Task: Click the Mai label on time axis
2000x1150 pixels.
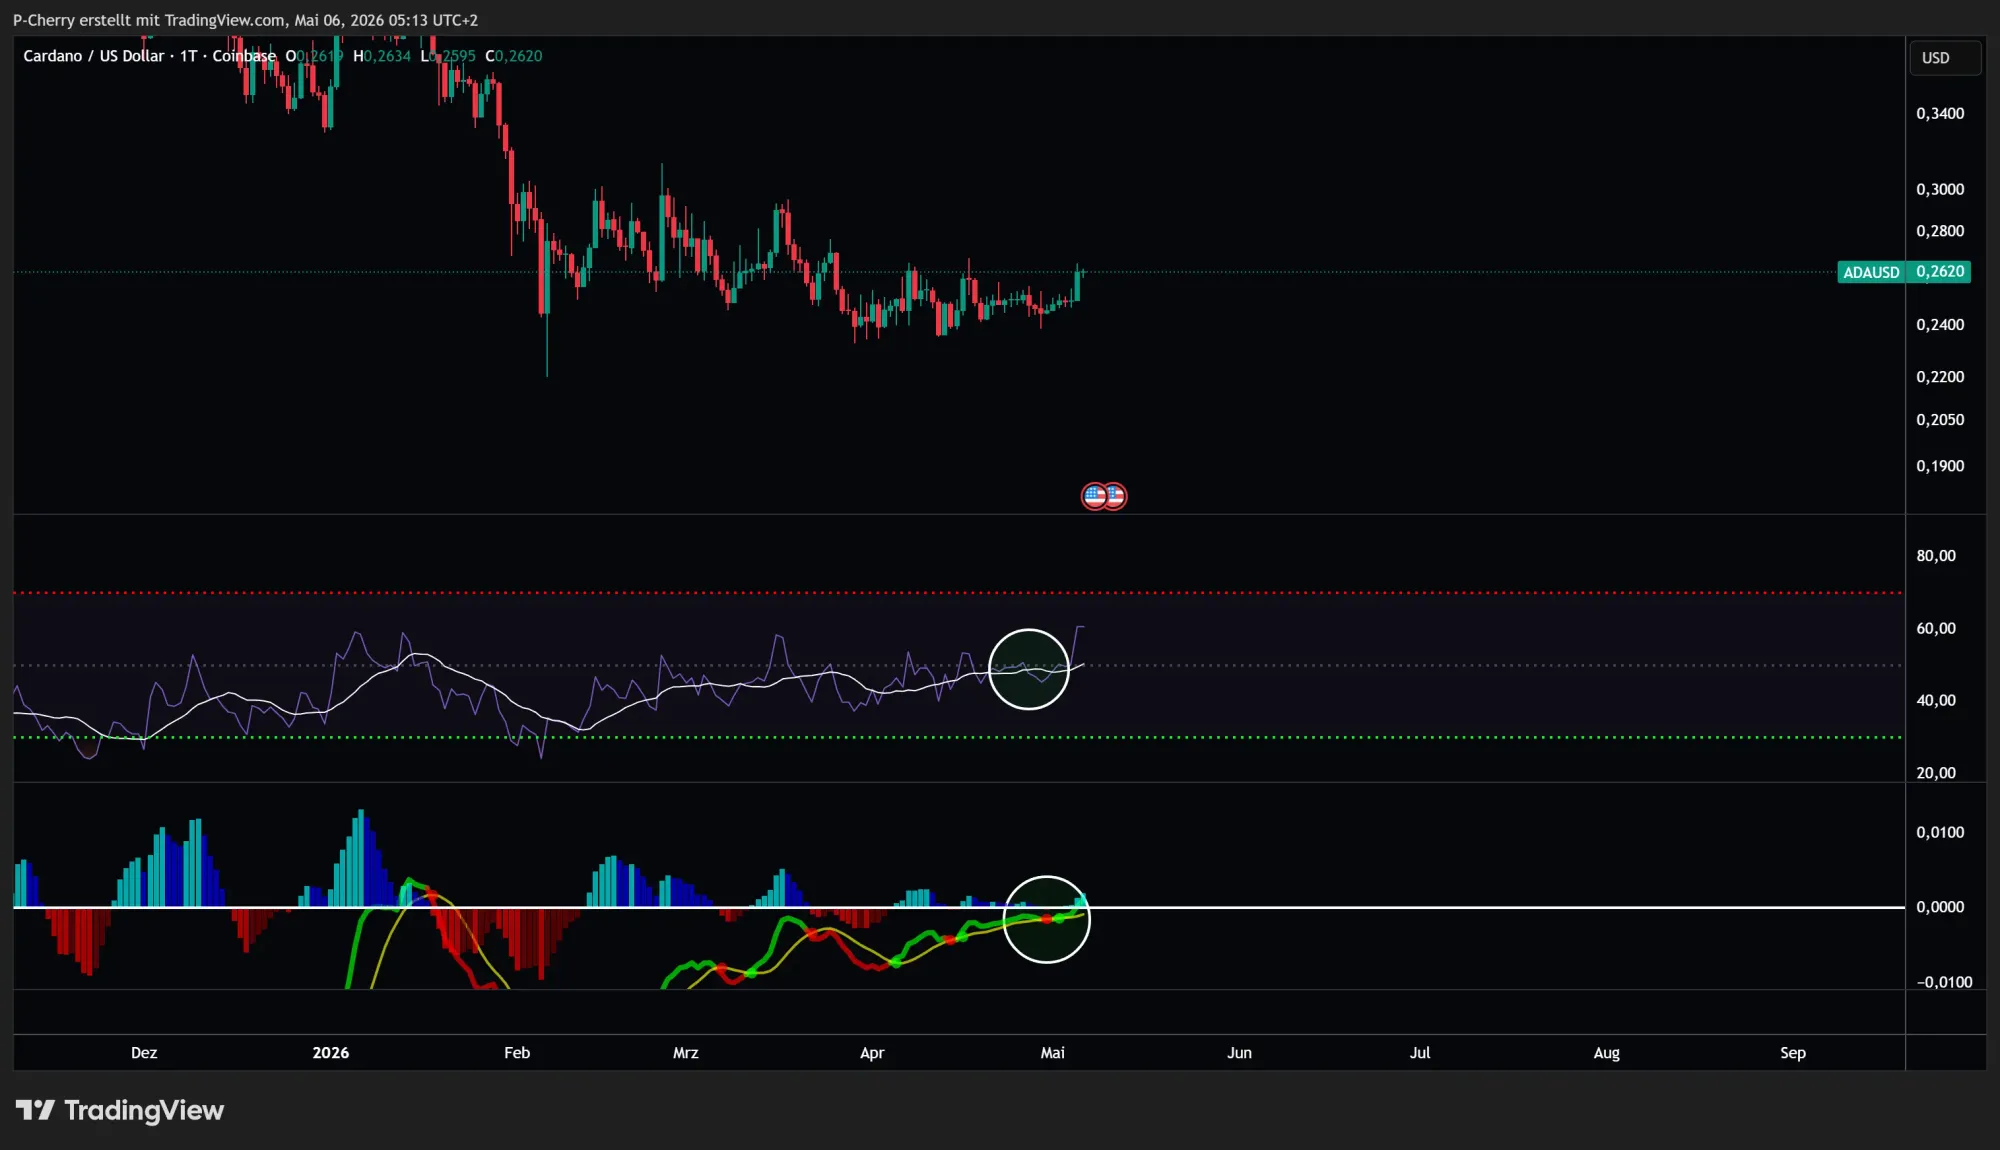Action: (x=1053, y=1053)
